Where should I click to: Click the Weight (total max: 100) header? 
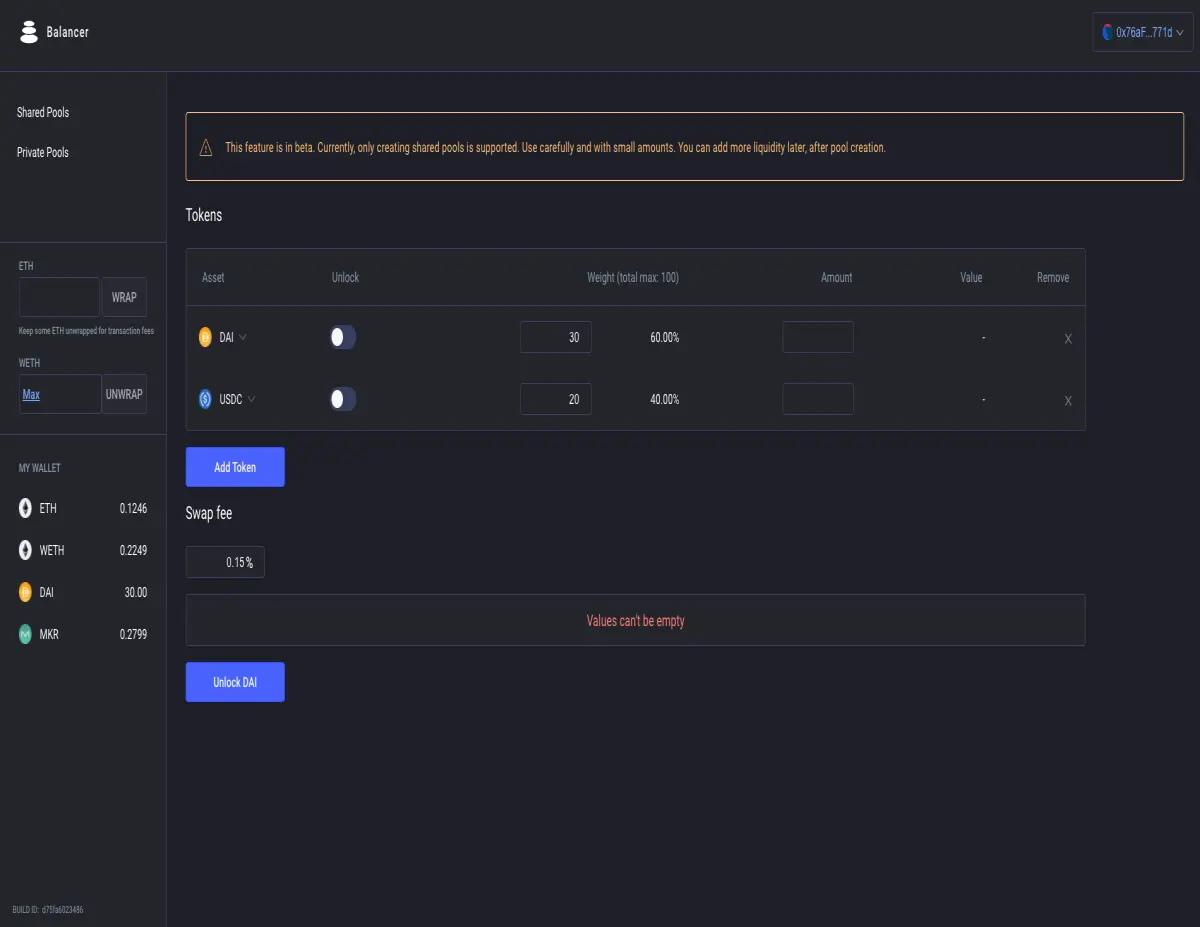coord(633,277)
